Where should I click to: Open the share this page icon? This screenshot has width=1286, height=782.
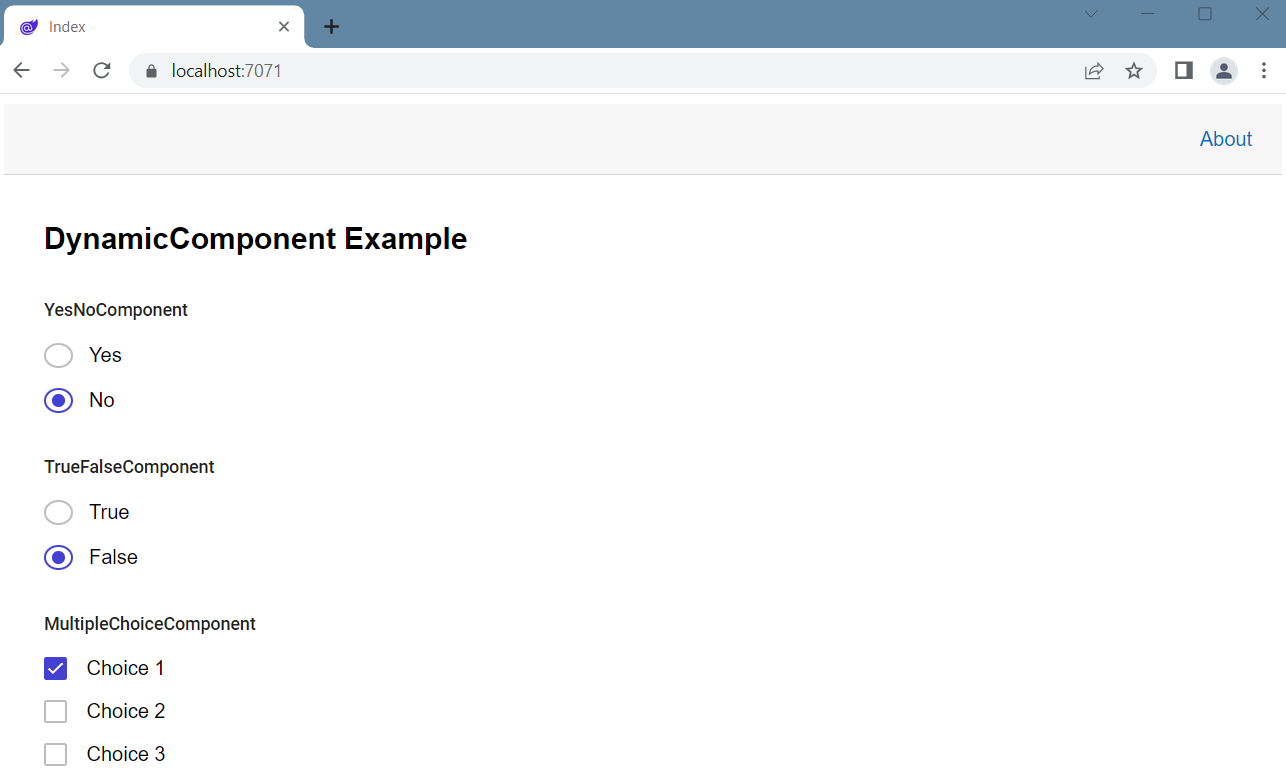1094,70
